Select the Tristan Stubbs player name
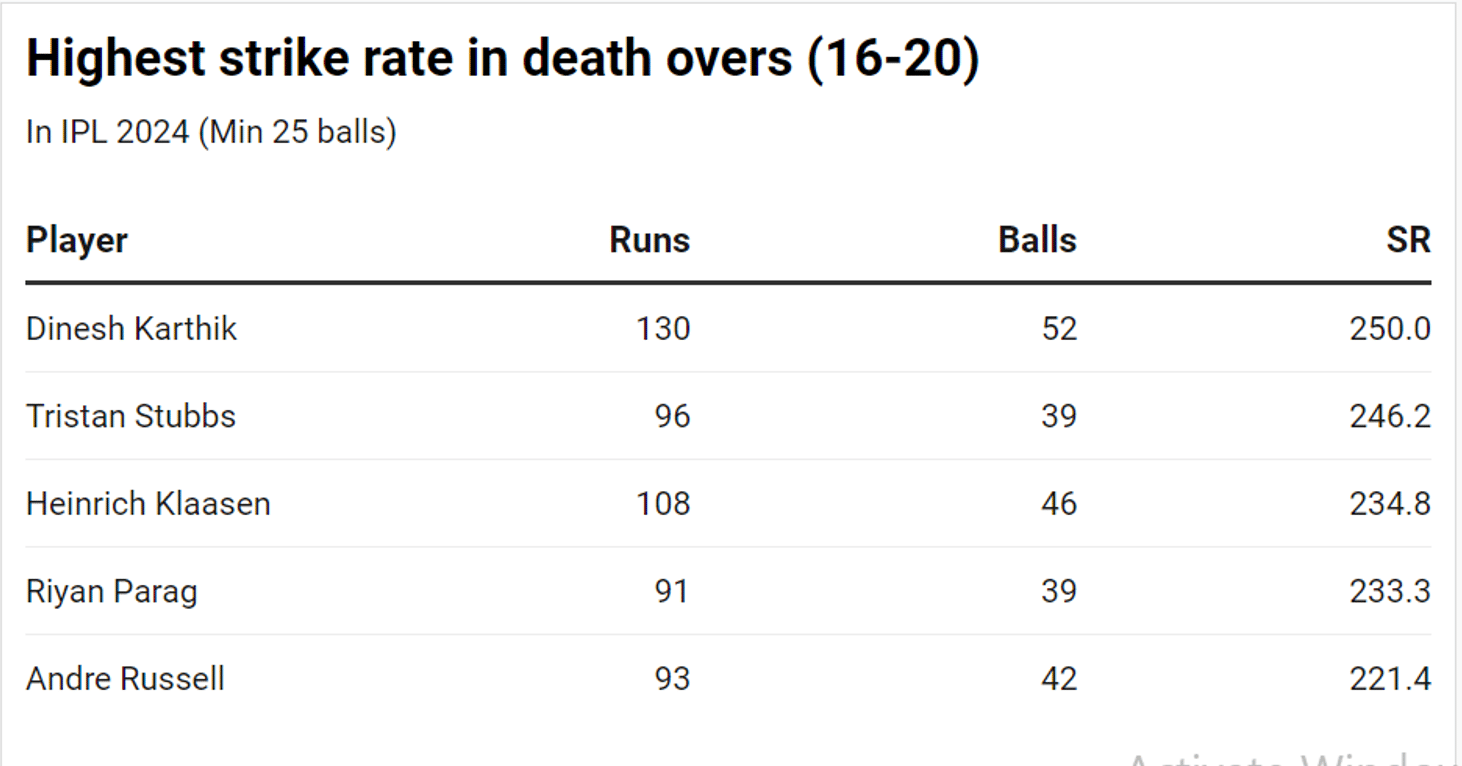1462x766 pixels. click(x=131, y=416)
